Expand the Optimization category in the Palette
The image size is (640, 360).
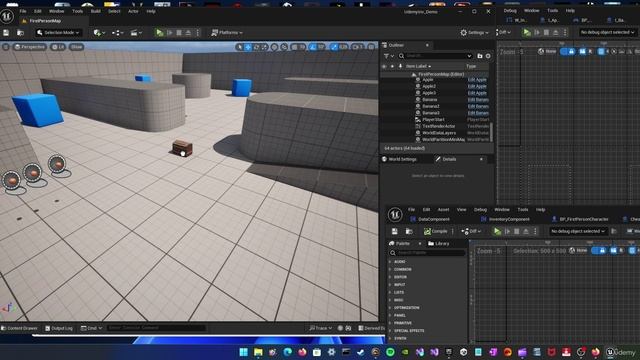click(x=406, y=308)
